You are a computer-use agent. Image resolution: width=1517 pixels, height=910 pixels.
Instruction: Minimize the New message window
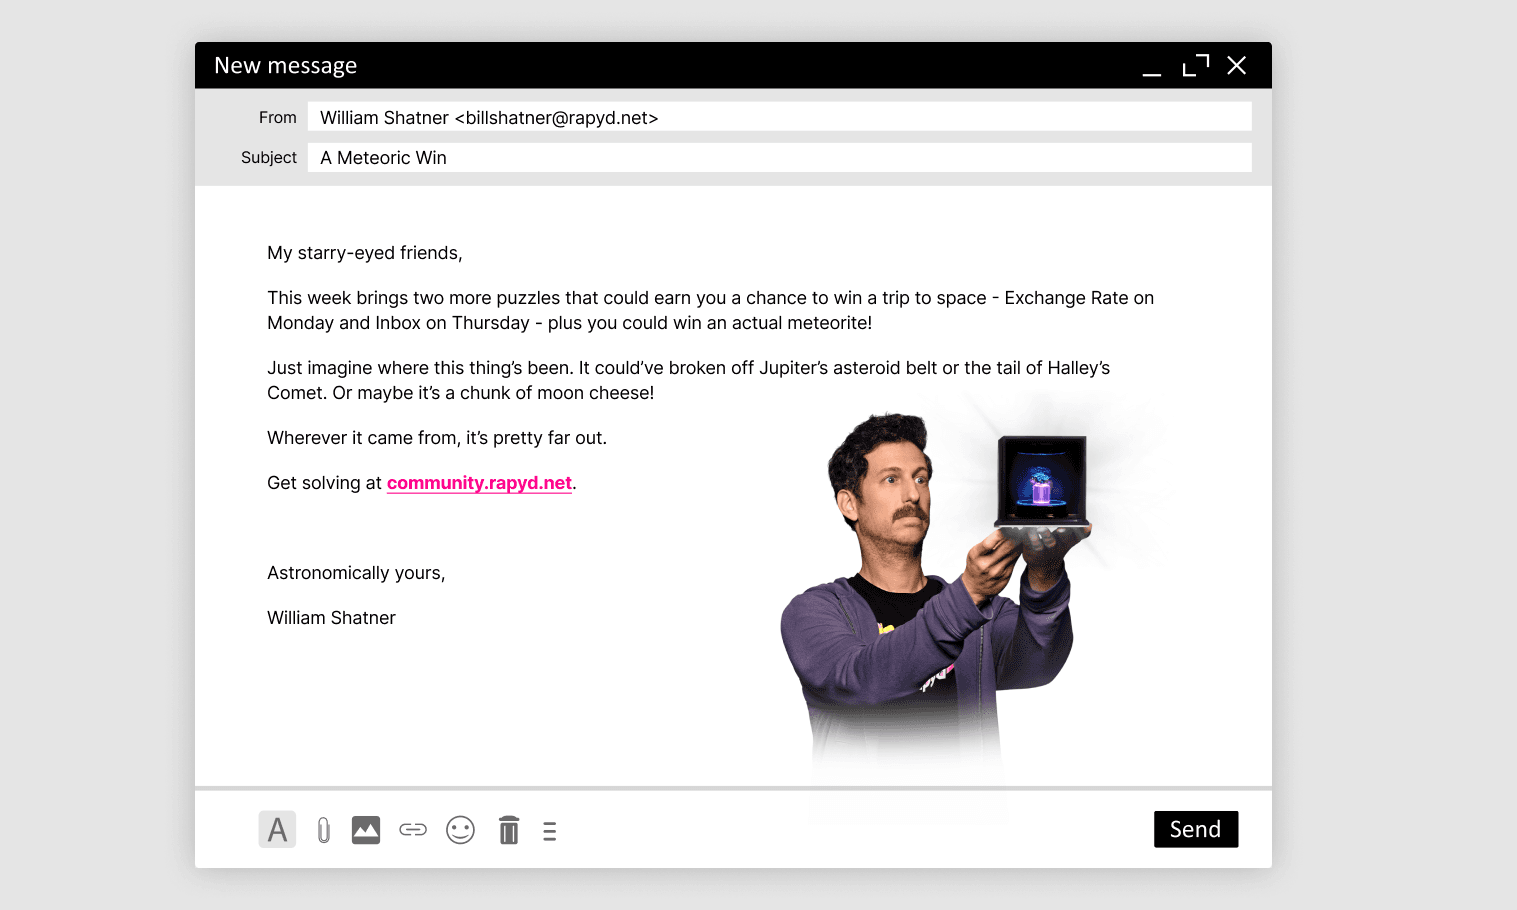point(1152,73)
